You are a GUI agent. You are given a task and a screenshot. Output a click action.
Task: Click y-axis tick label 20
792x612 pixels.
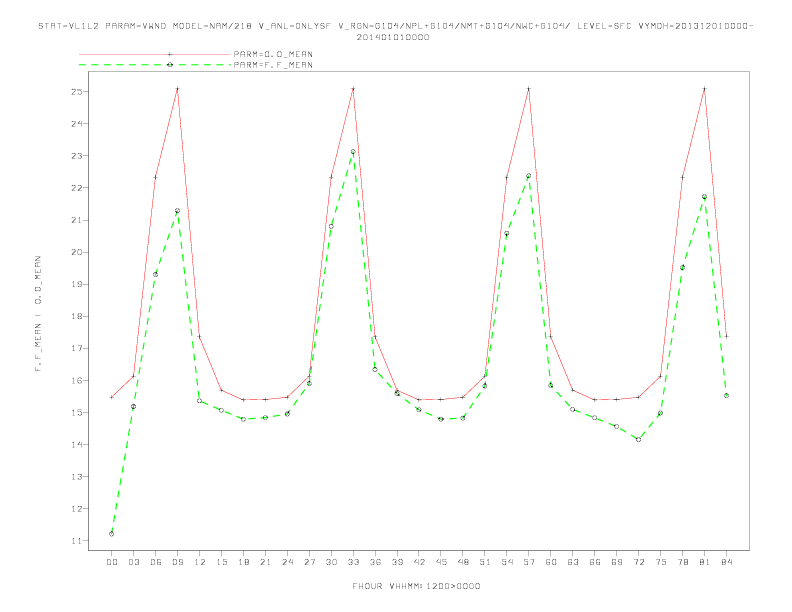(x=76, y=252)
